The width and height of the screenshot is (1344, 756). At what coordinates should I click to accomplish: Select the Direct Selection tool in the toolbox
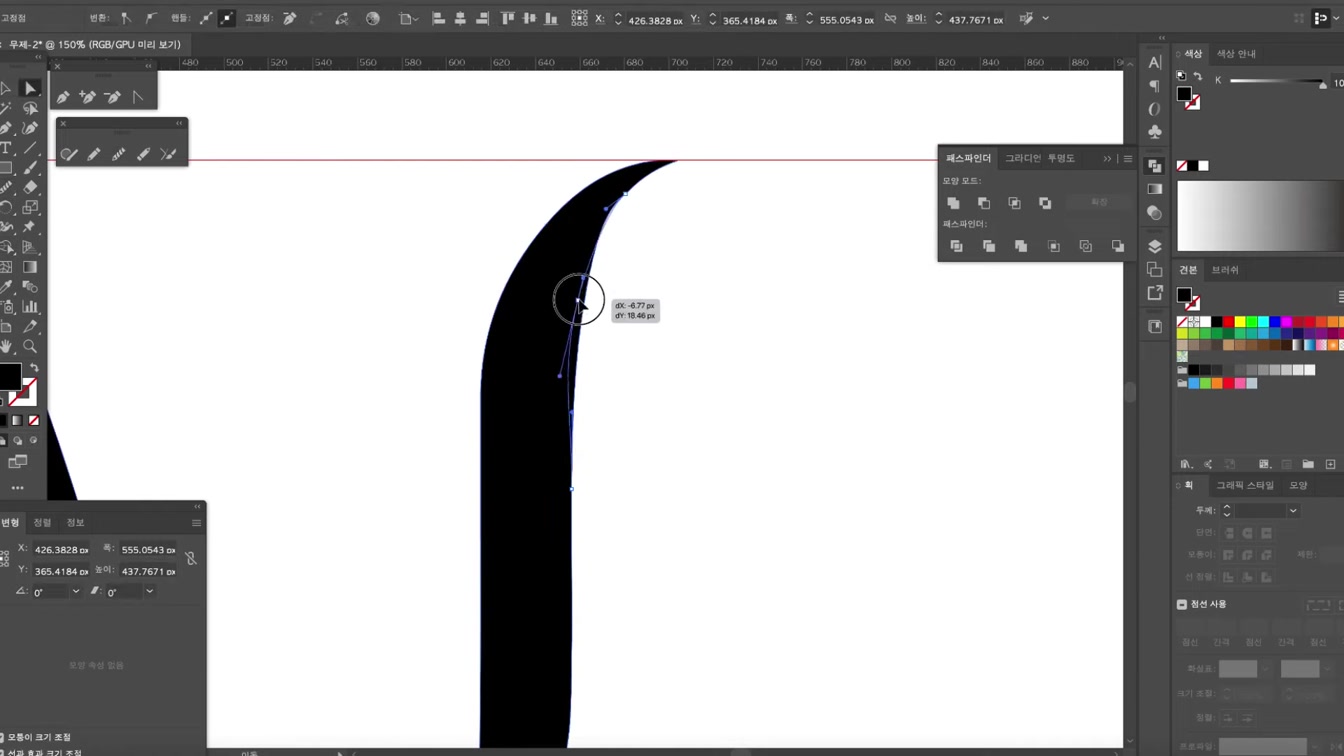[x=30, y=89]
